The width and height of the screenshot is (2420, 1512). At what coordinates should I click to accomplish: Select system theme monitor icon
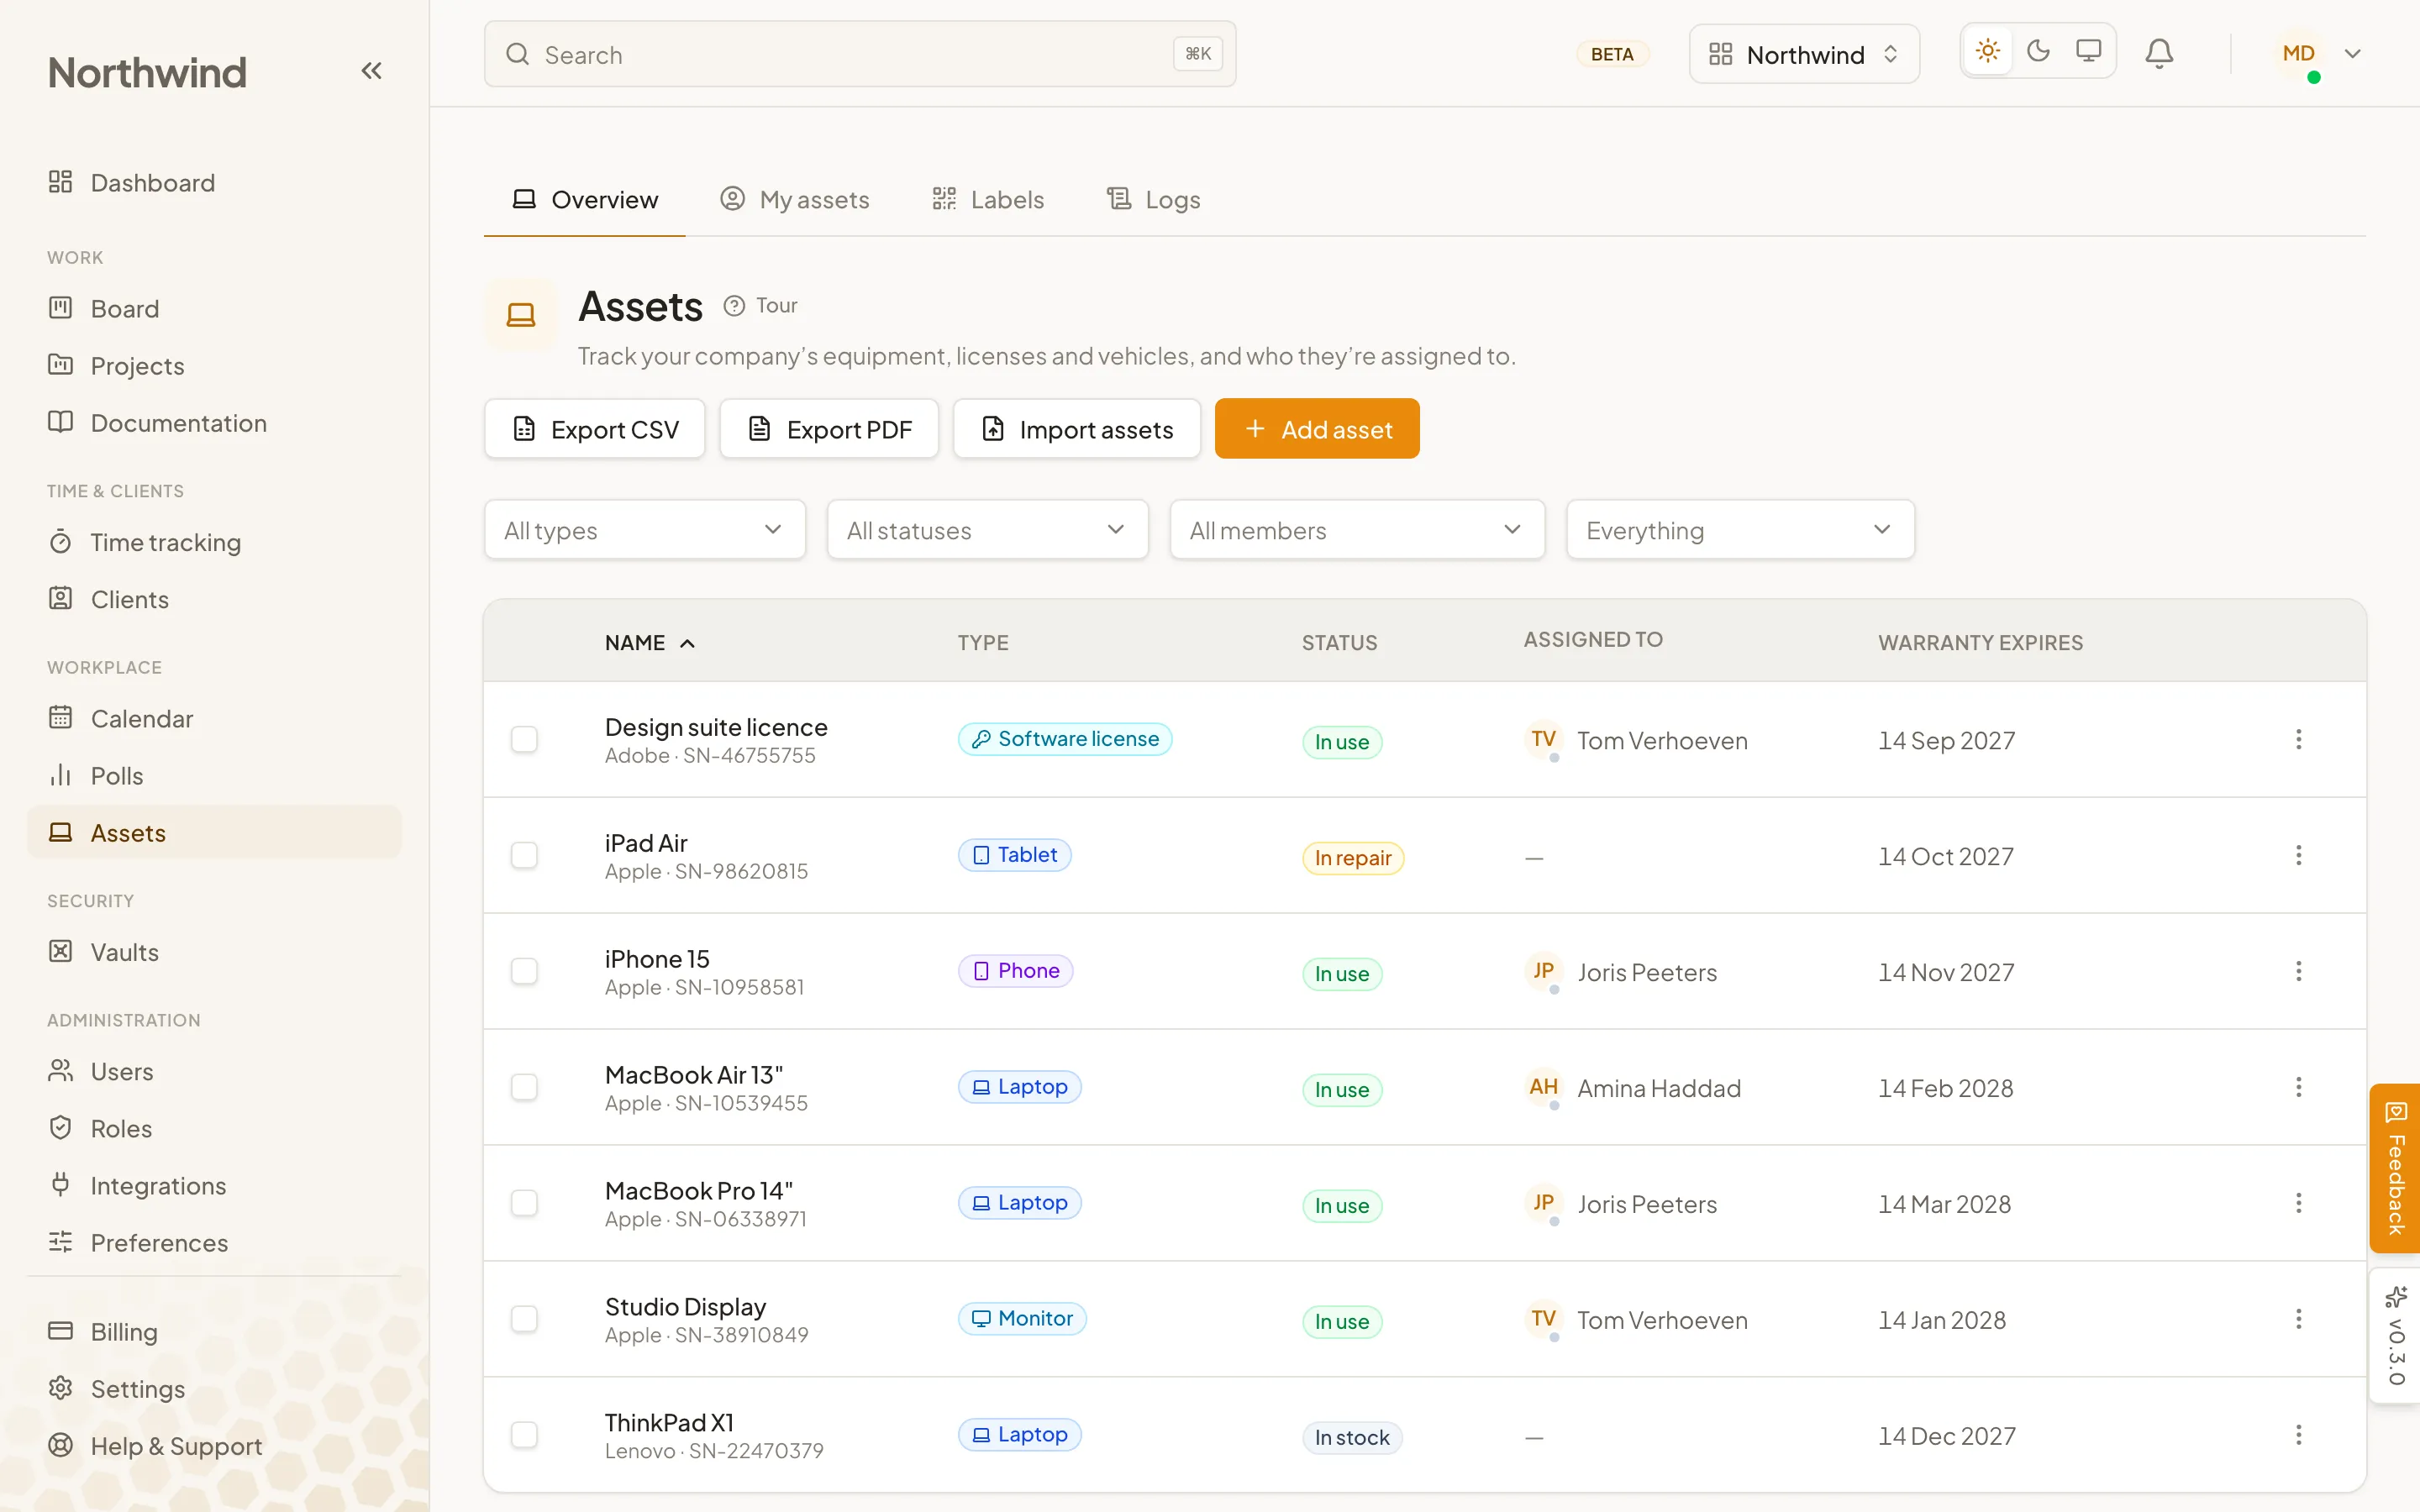(2088, 51)
